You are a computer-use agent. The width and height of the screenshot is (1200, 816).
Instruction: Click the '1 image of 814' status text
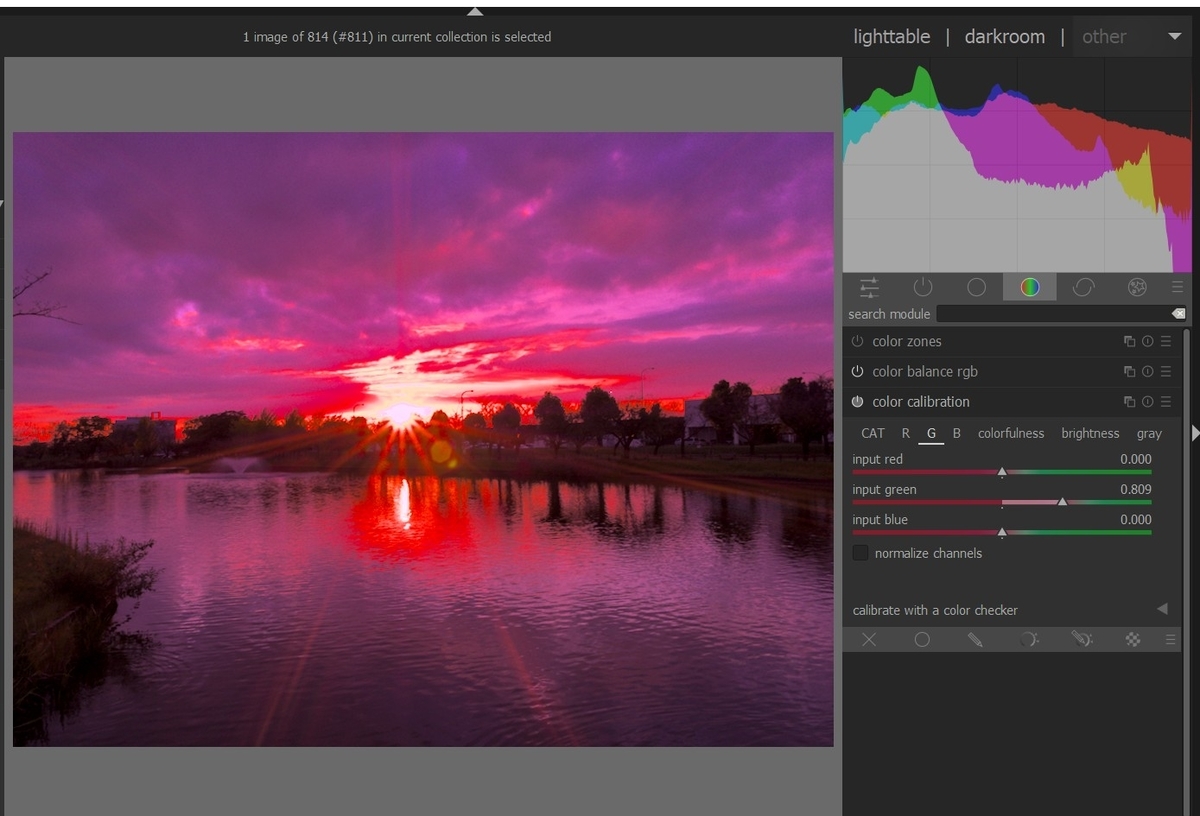coord(396,37)
